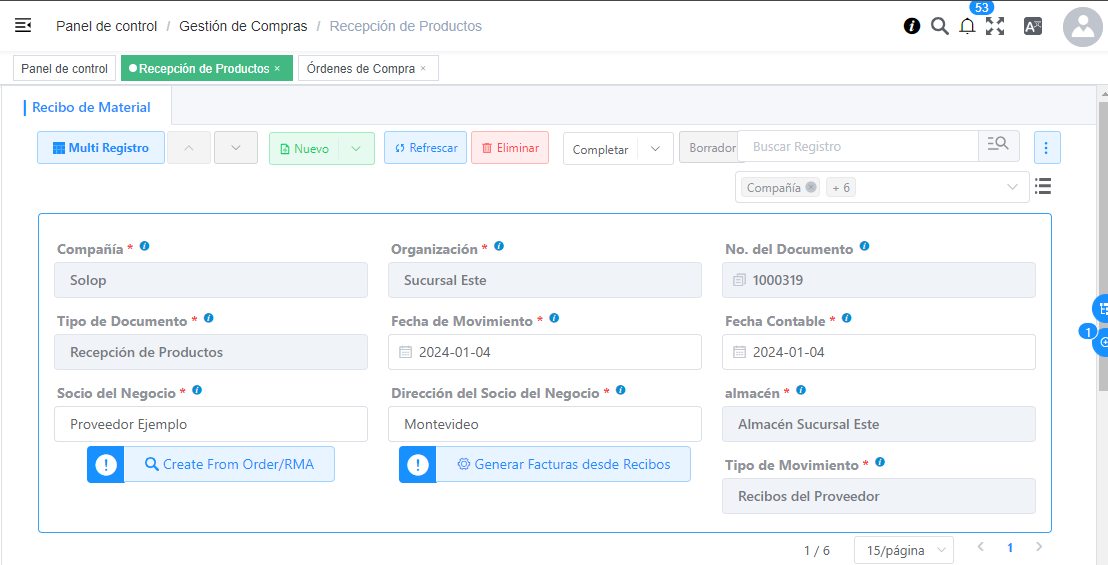Open the user profile avatar
The image size is (1108, 565).
click(1083, 27)
